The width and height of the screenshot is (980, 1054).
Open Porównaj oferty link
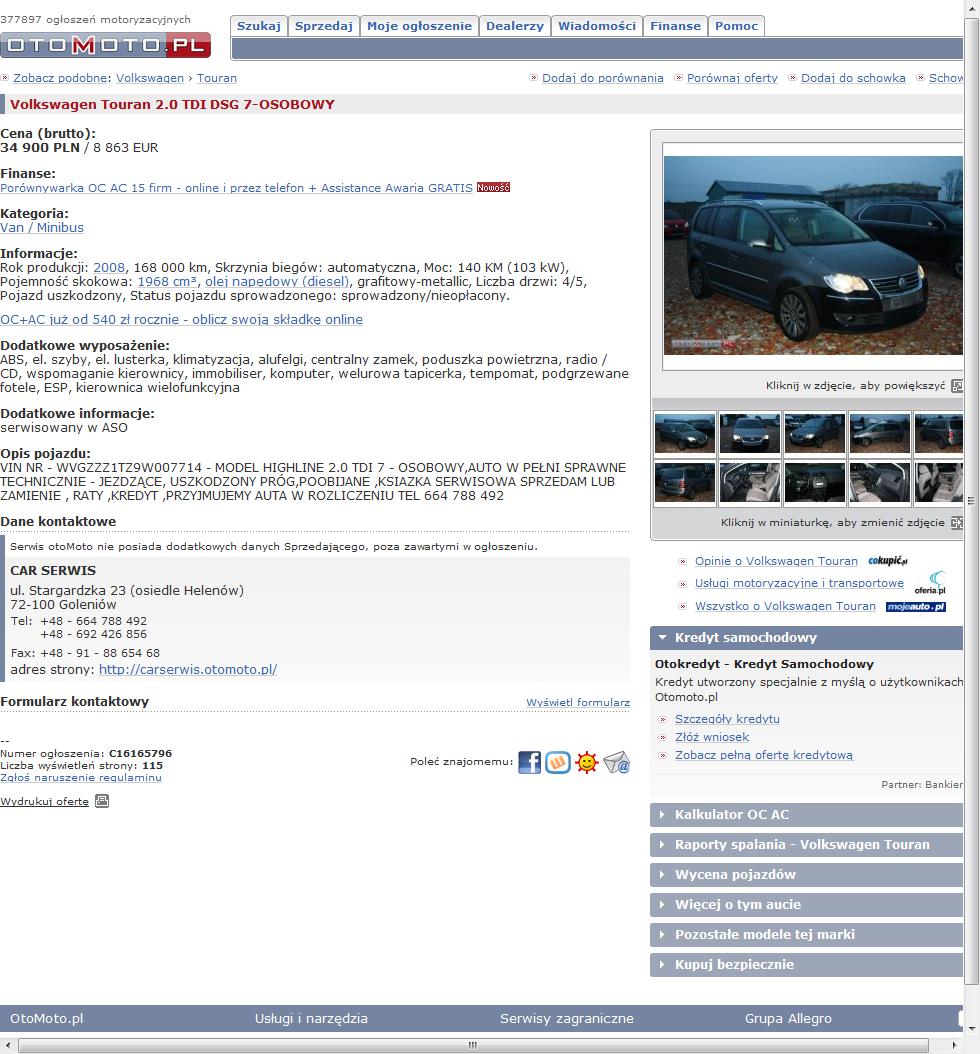tap(732, 78)
